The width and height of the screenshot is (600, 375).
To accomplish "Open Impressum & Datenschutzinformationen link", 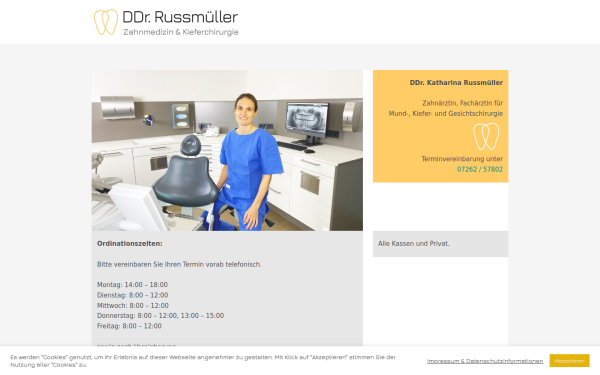I will pyautogui.click(x=485, y=361).
